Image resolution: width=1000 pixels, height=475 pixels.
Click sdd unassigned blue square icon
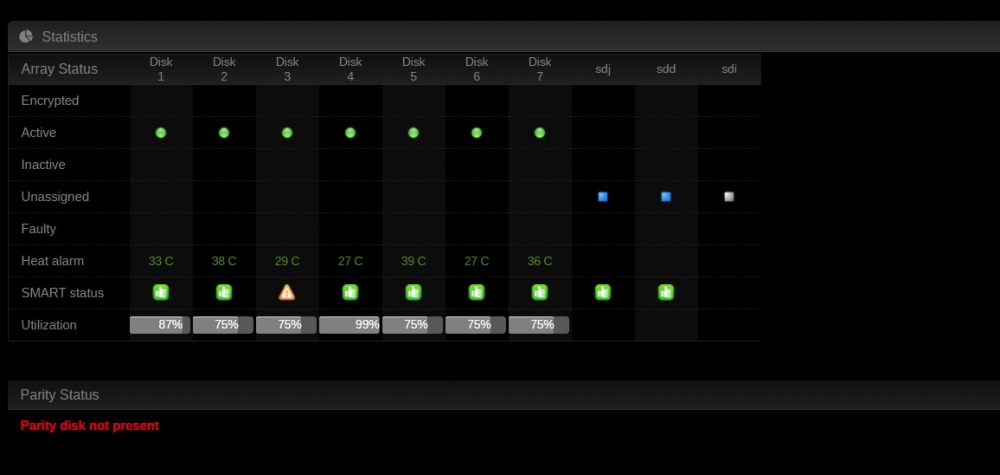(x=666, y=196)
